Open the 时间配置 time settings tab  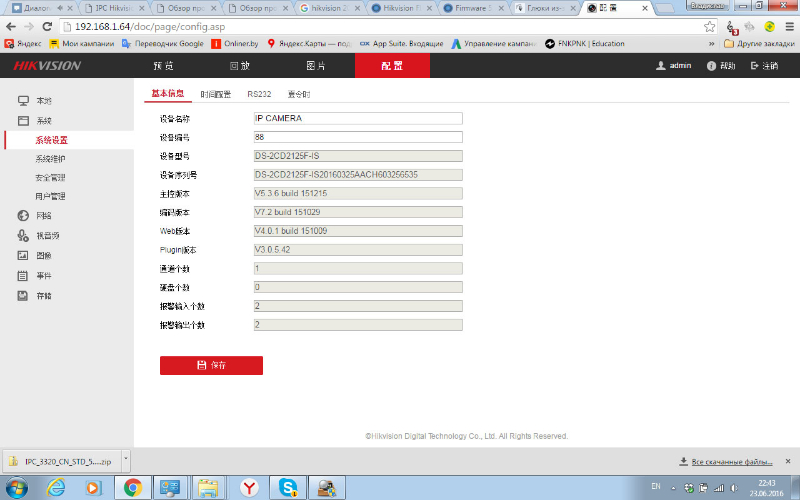coord(215,94)
